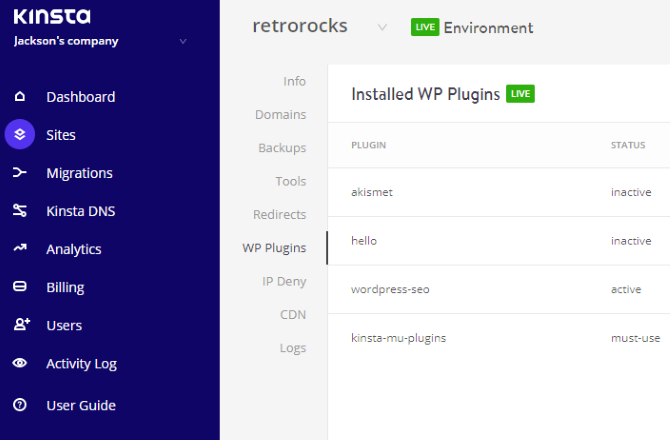Open the Dashboard menu item
The width and height of the screenshot is (670, 440).
pos(81,97)
